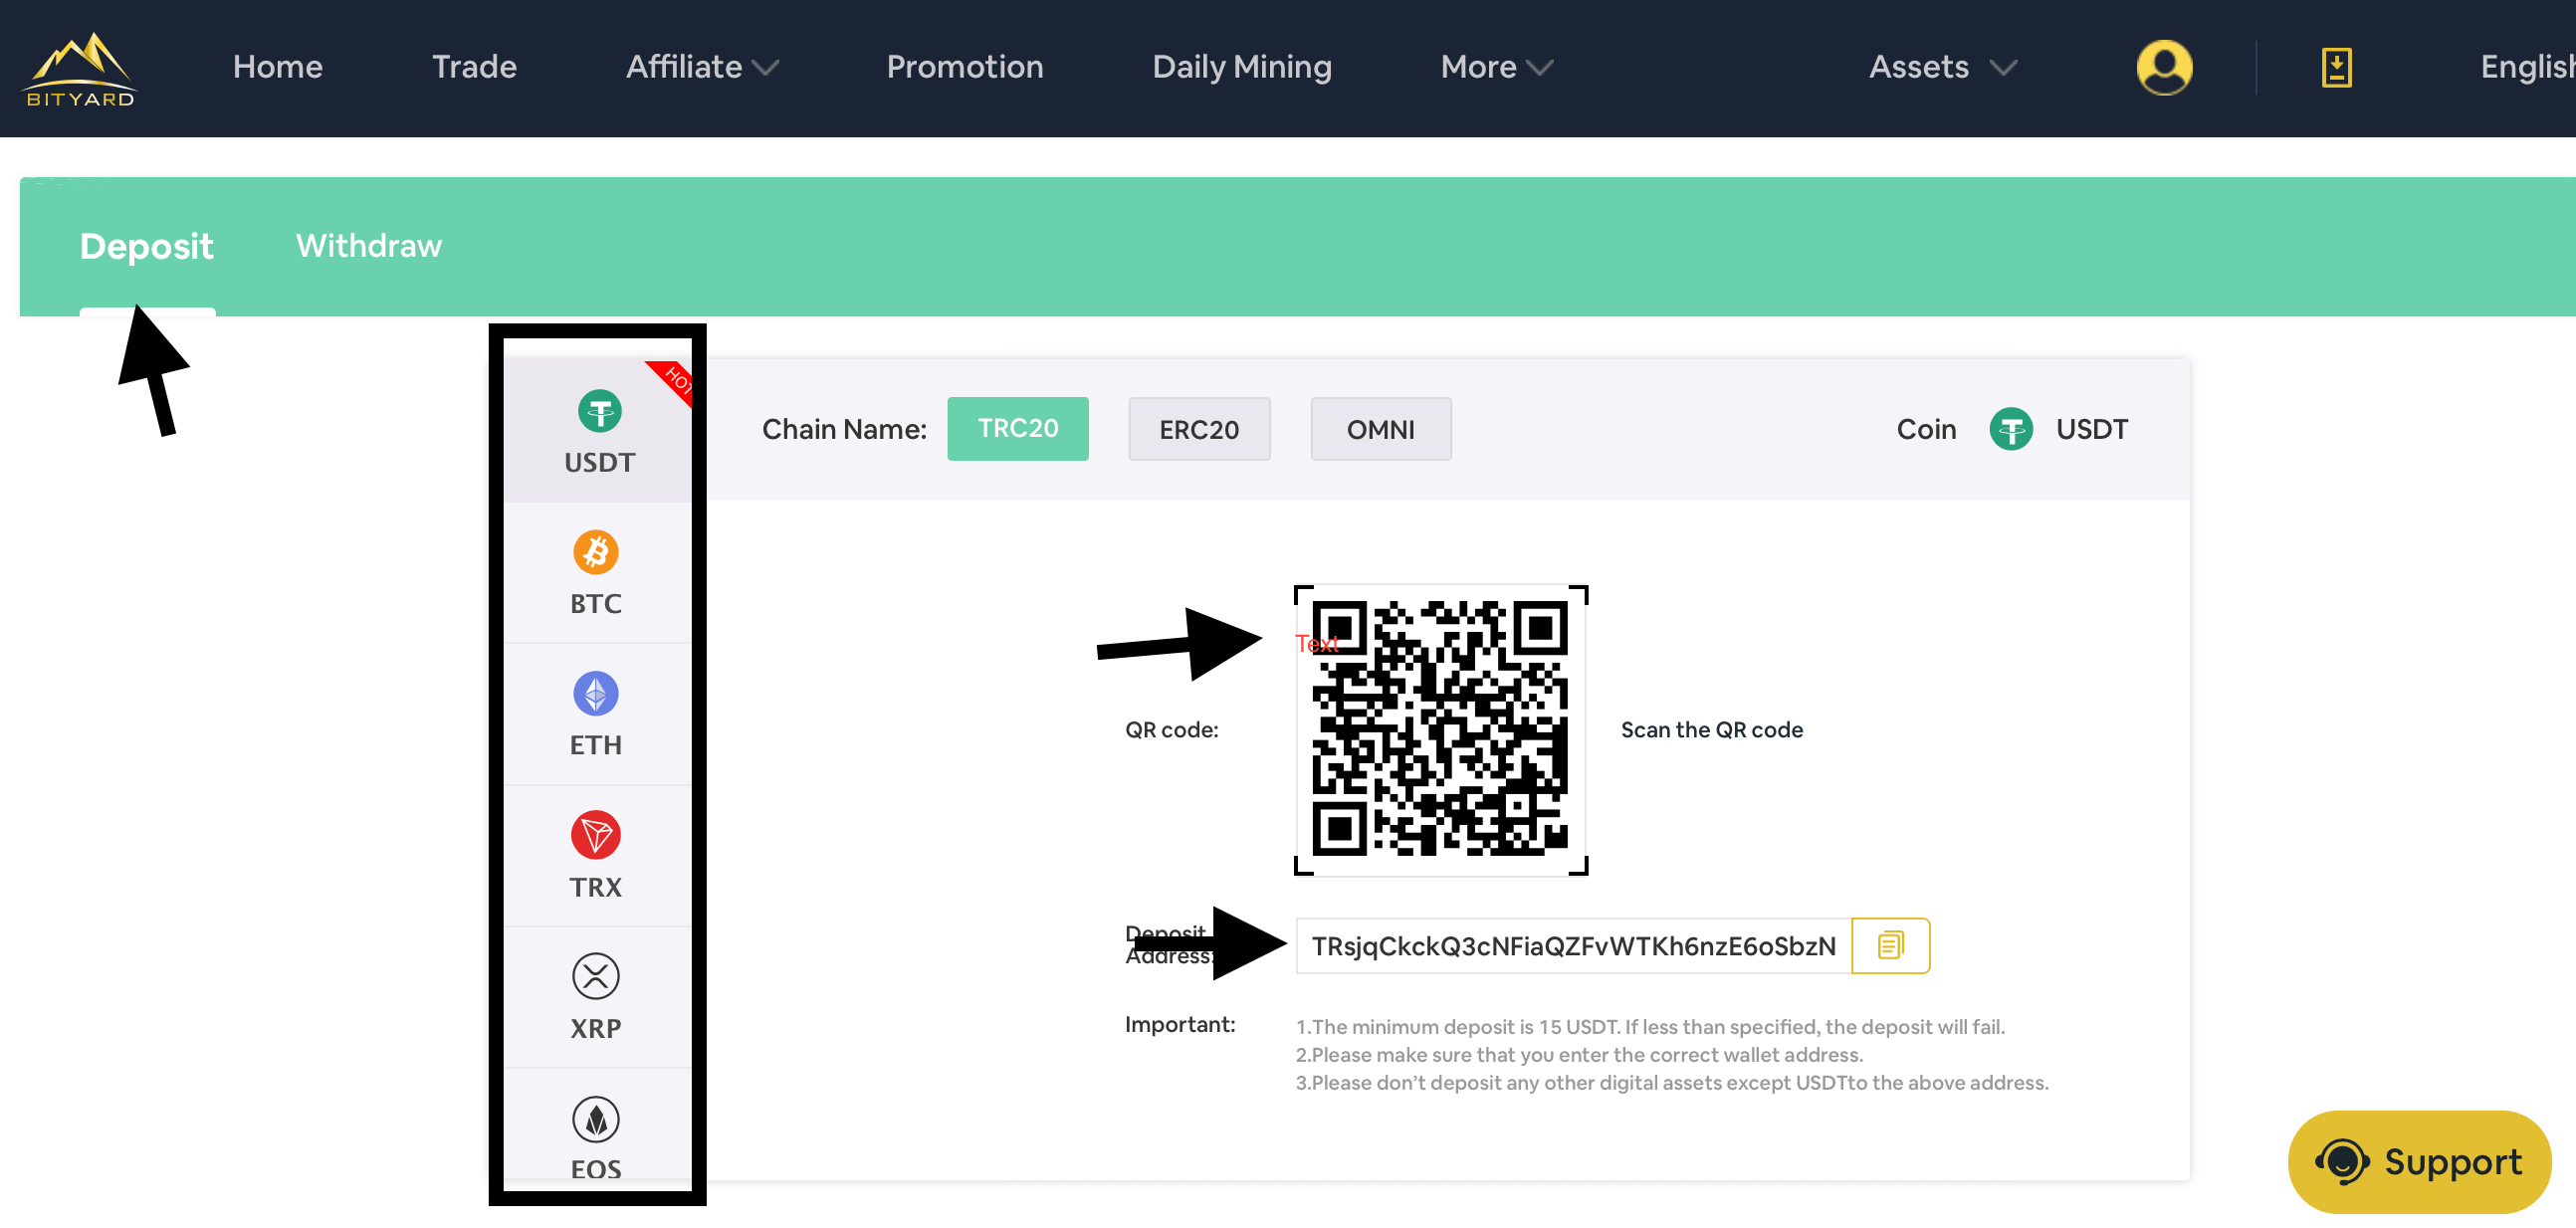The height and width of the screenshot is (1228, 2576).
Task: Select the BTC coin in sidebar
Action: pyautogui.click(x=598, y=573)
